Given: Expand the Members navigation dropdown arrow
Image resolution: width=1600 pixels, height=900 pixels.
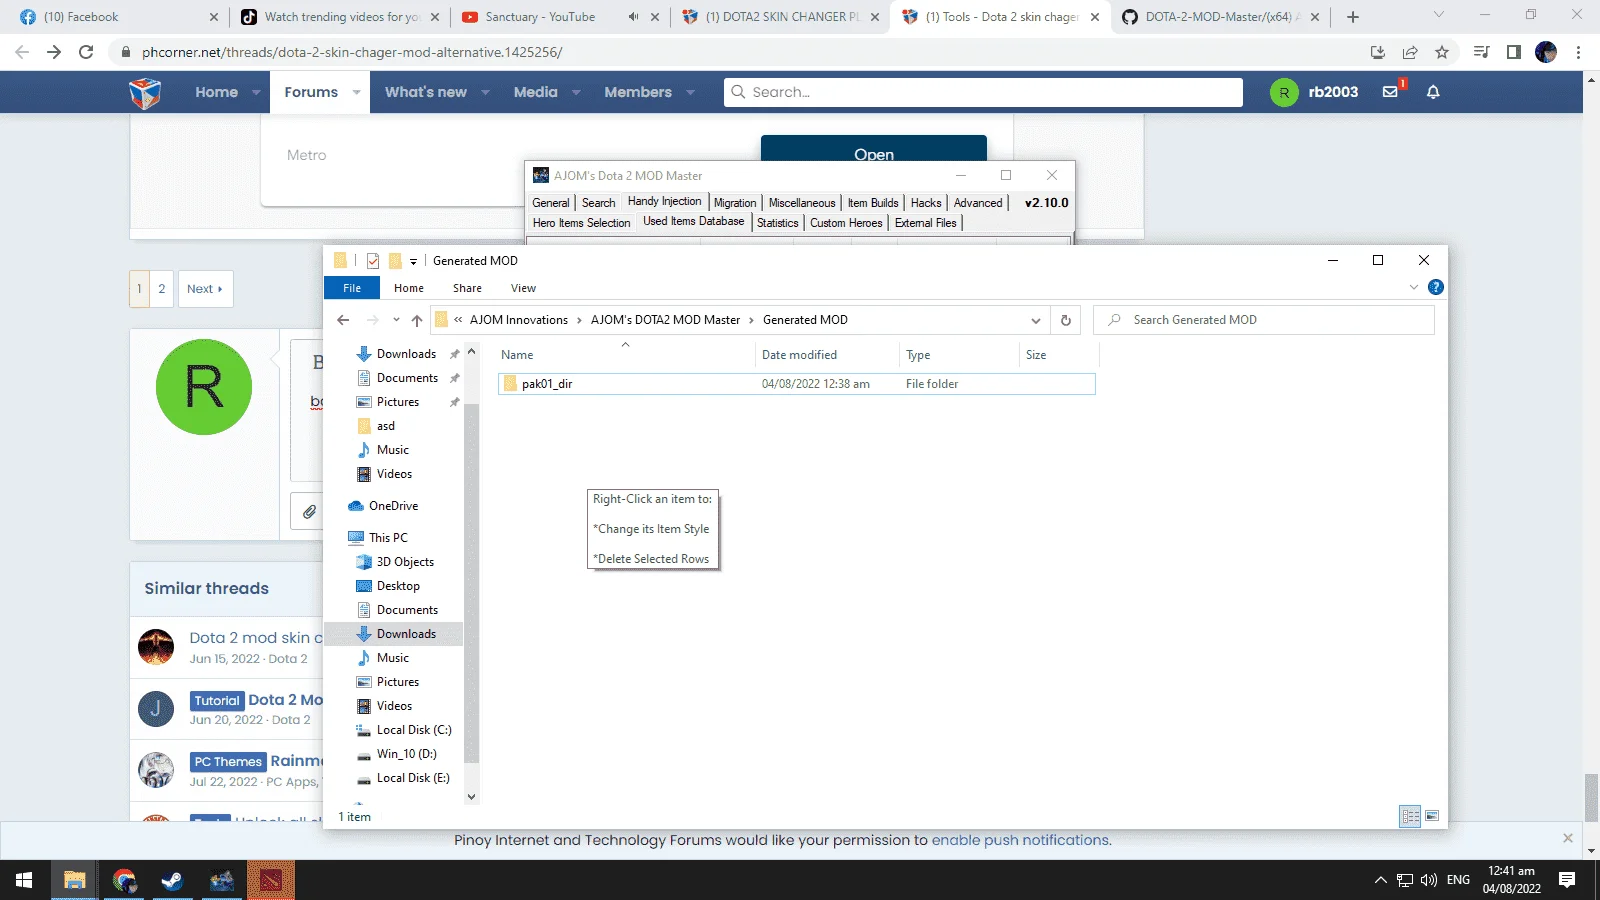Looking at the screenshot, I should (x=690, y=92).
